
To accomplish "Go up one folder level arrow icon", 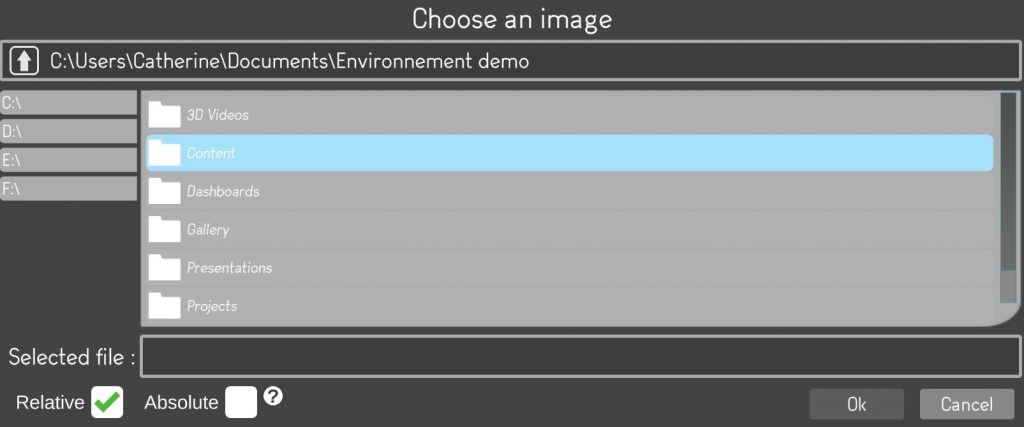I will coord(24,61).
